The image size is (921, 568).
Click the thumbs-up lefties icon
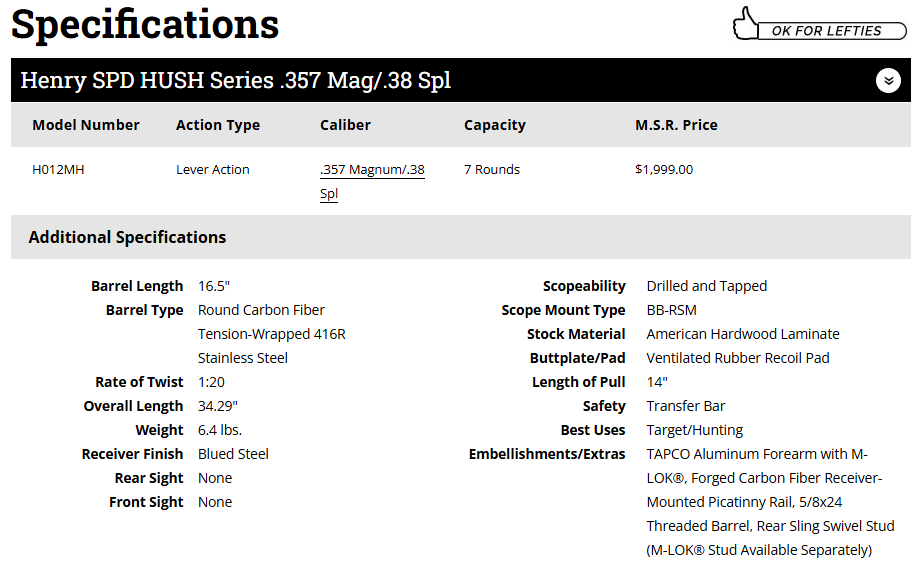point(747,24)
